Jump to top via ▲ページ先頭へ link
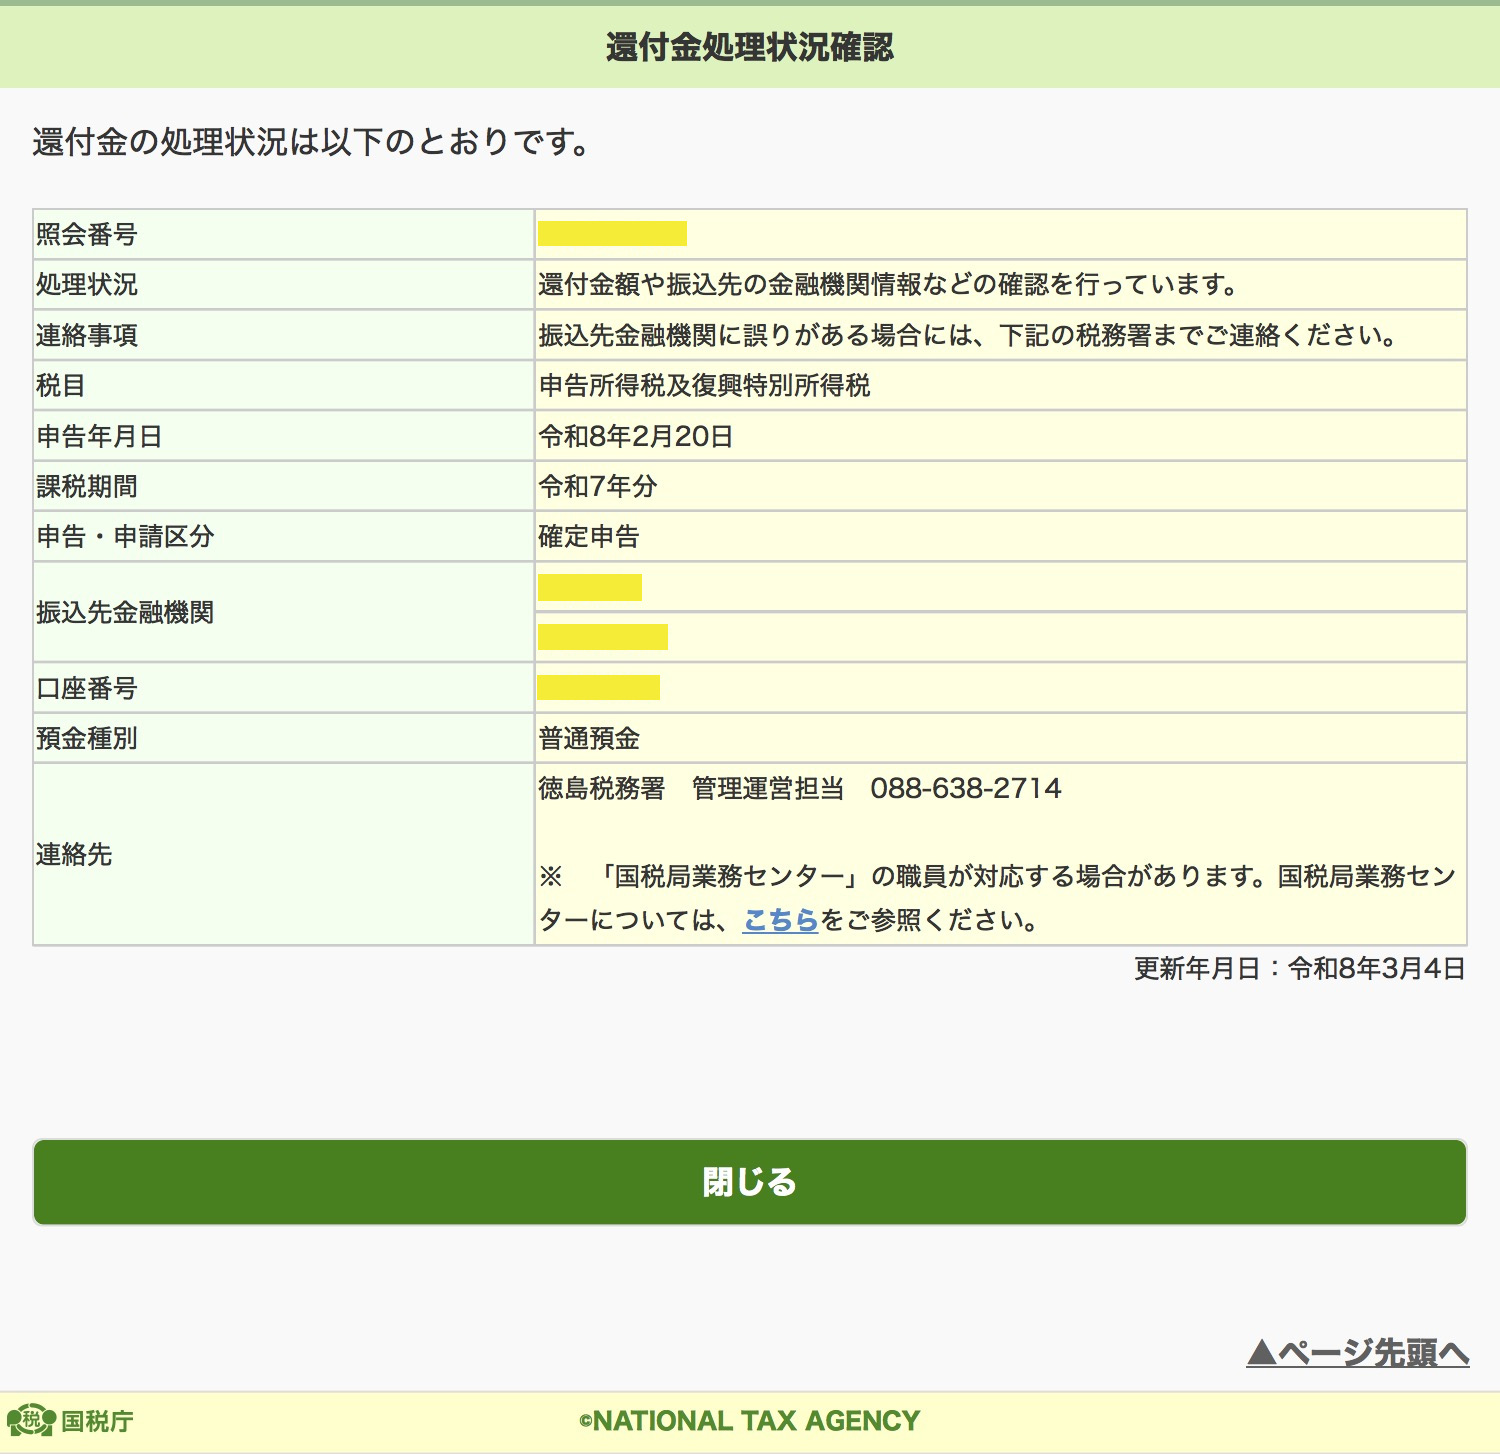The width and height of the screenshot is (1500, 1454). tap(1357, 1353)
